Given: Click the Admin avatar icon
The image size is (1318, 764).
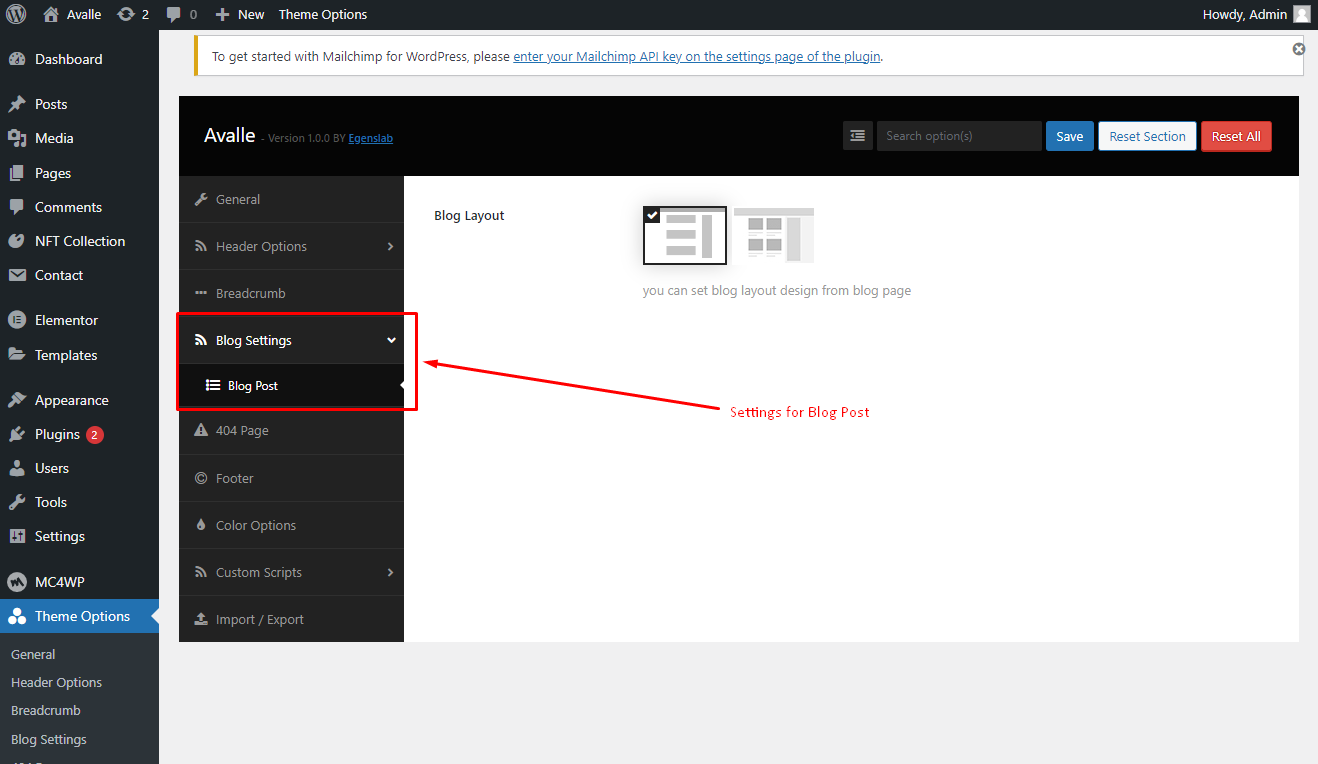Looking at the screenshot, I should click(1301, 14).
